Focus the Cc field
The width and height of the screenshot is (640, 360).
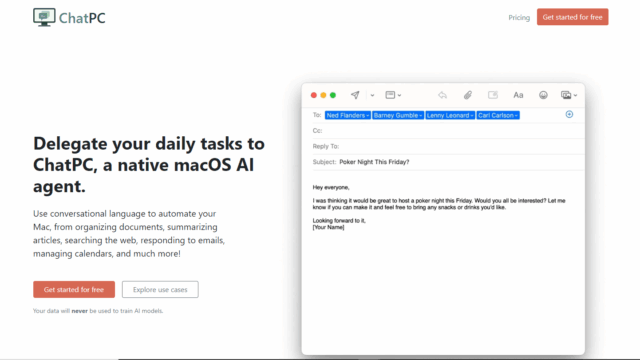pos(448,131)
